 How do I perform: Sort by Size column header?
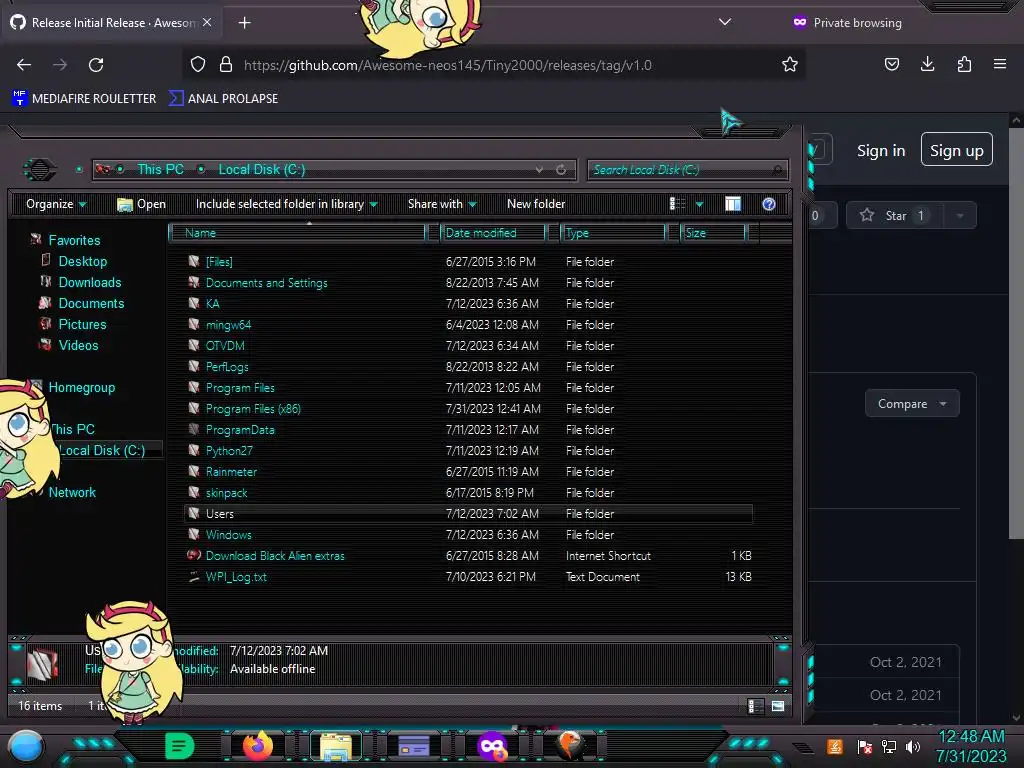coord(713,232)
